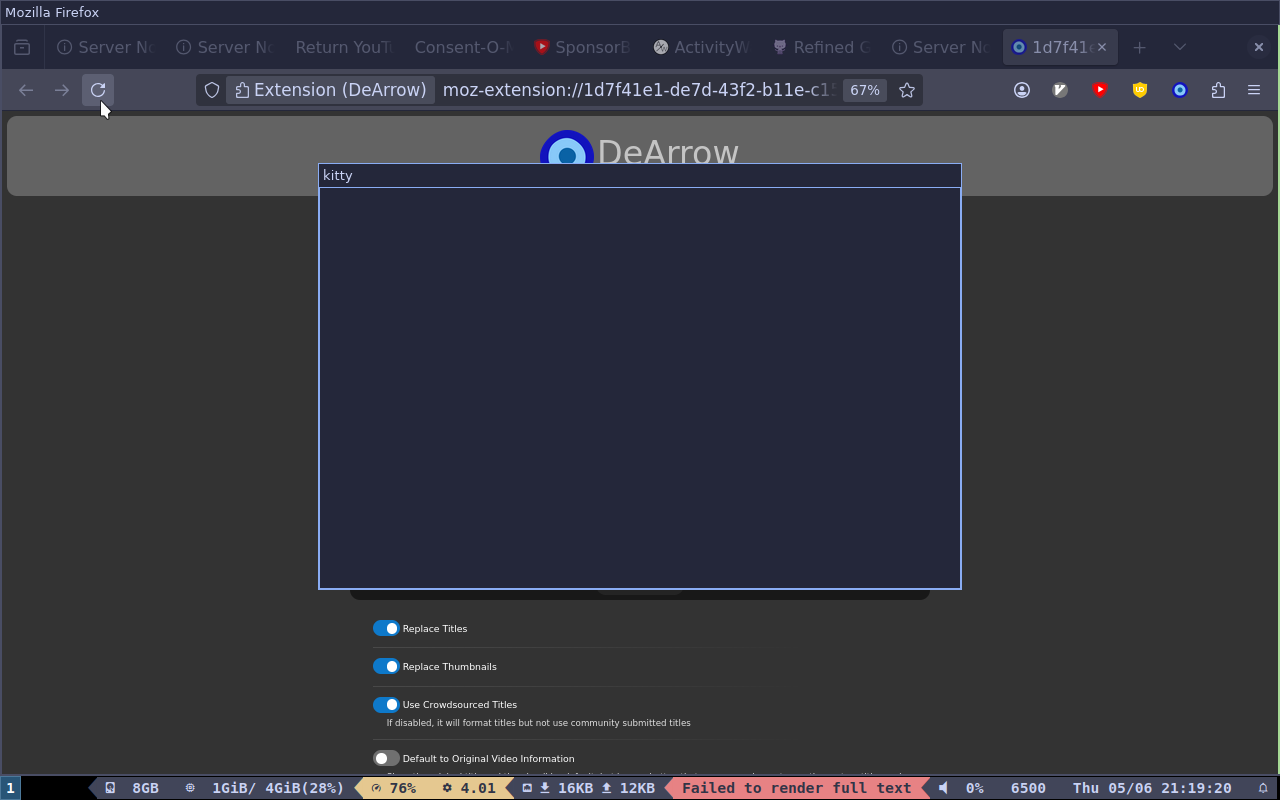1280x800 pixels.
Task: Click the 16KB 12KB network traffic indicator
Action: tap(588, 788)
